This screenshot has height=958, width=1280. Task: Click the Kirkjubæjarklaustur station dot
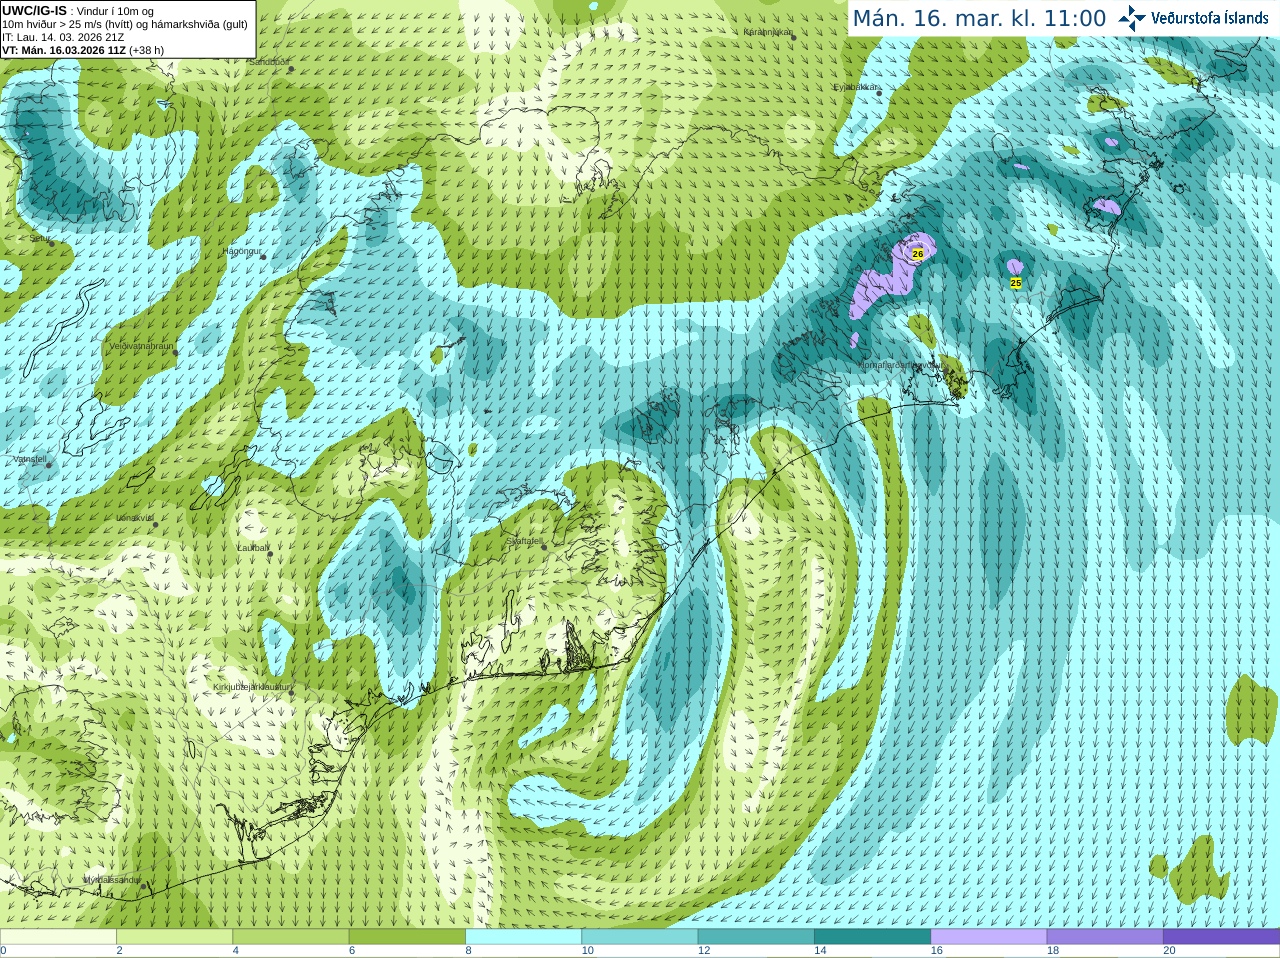[x=291, y=692]
